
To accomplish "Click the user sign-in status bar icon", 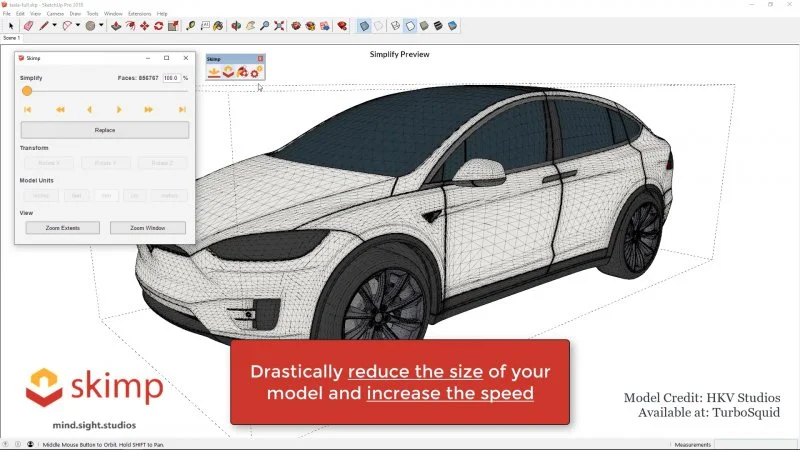I will (x=30, y=444).
